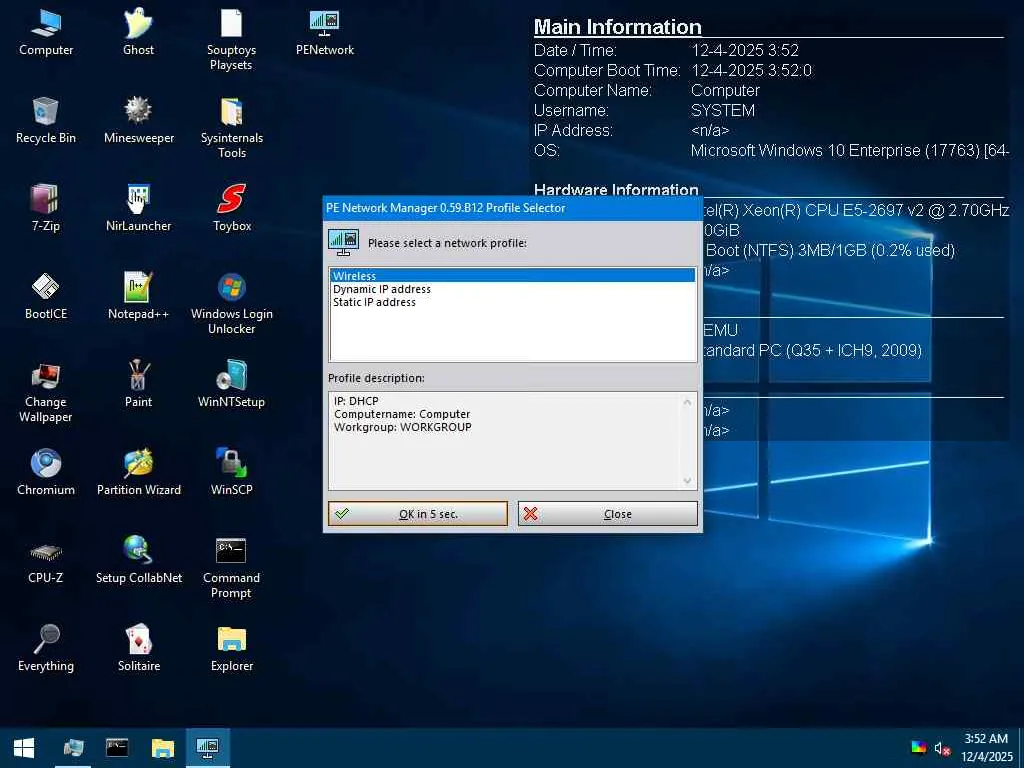
Task: Choose the Static IP address profile
Action: 513,302
